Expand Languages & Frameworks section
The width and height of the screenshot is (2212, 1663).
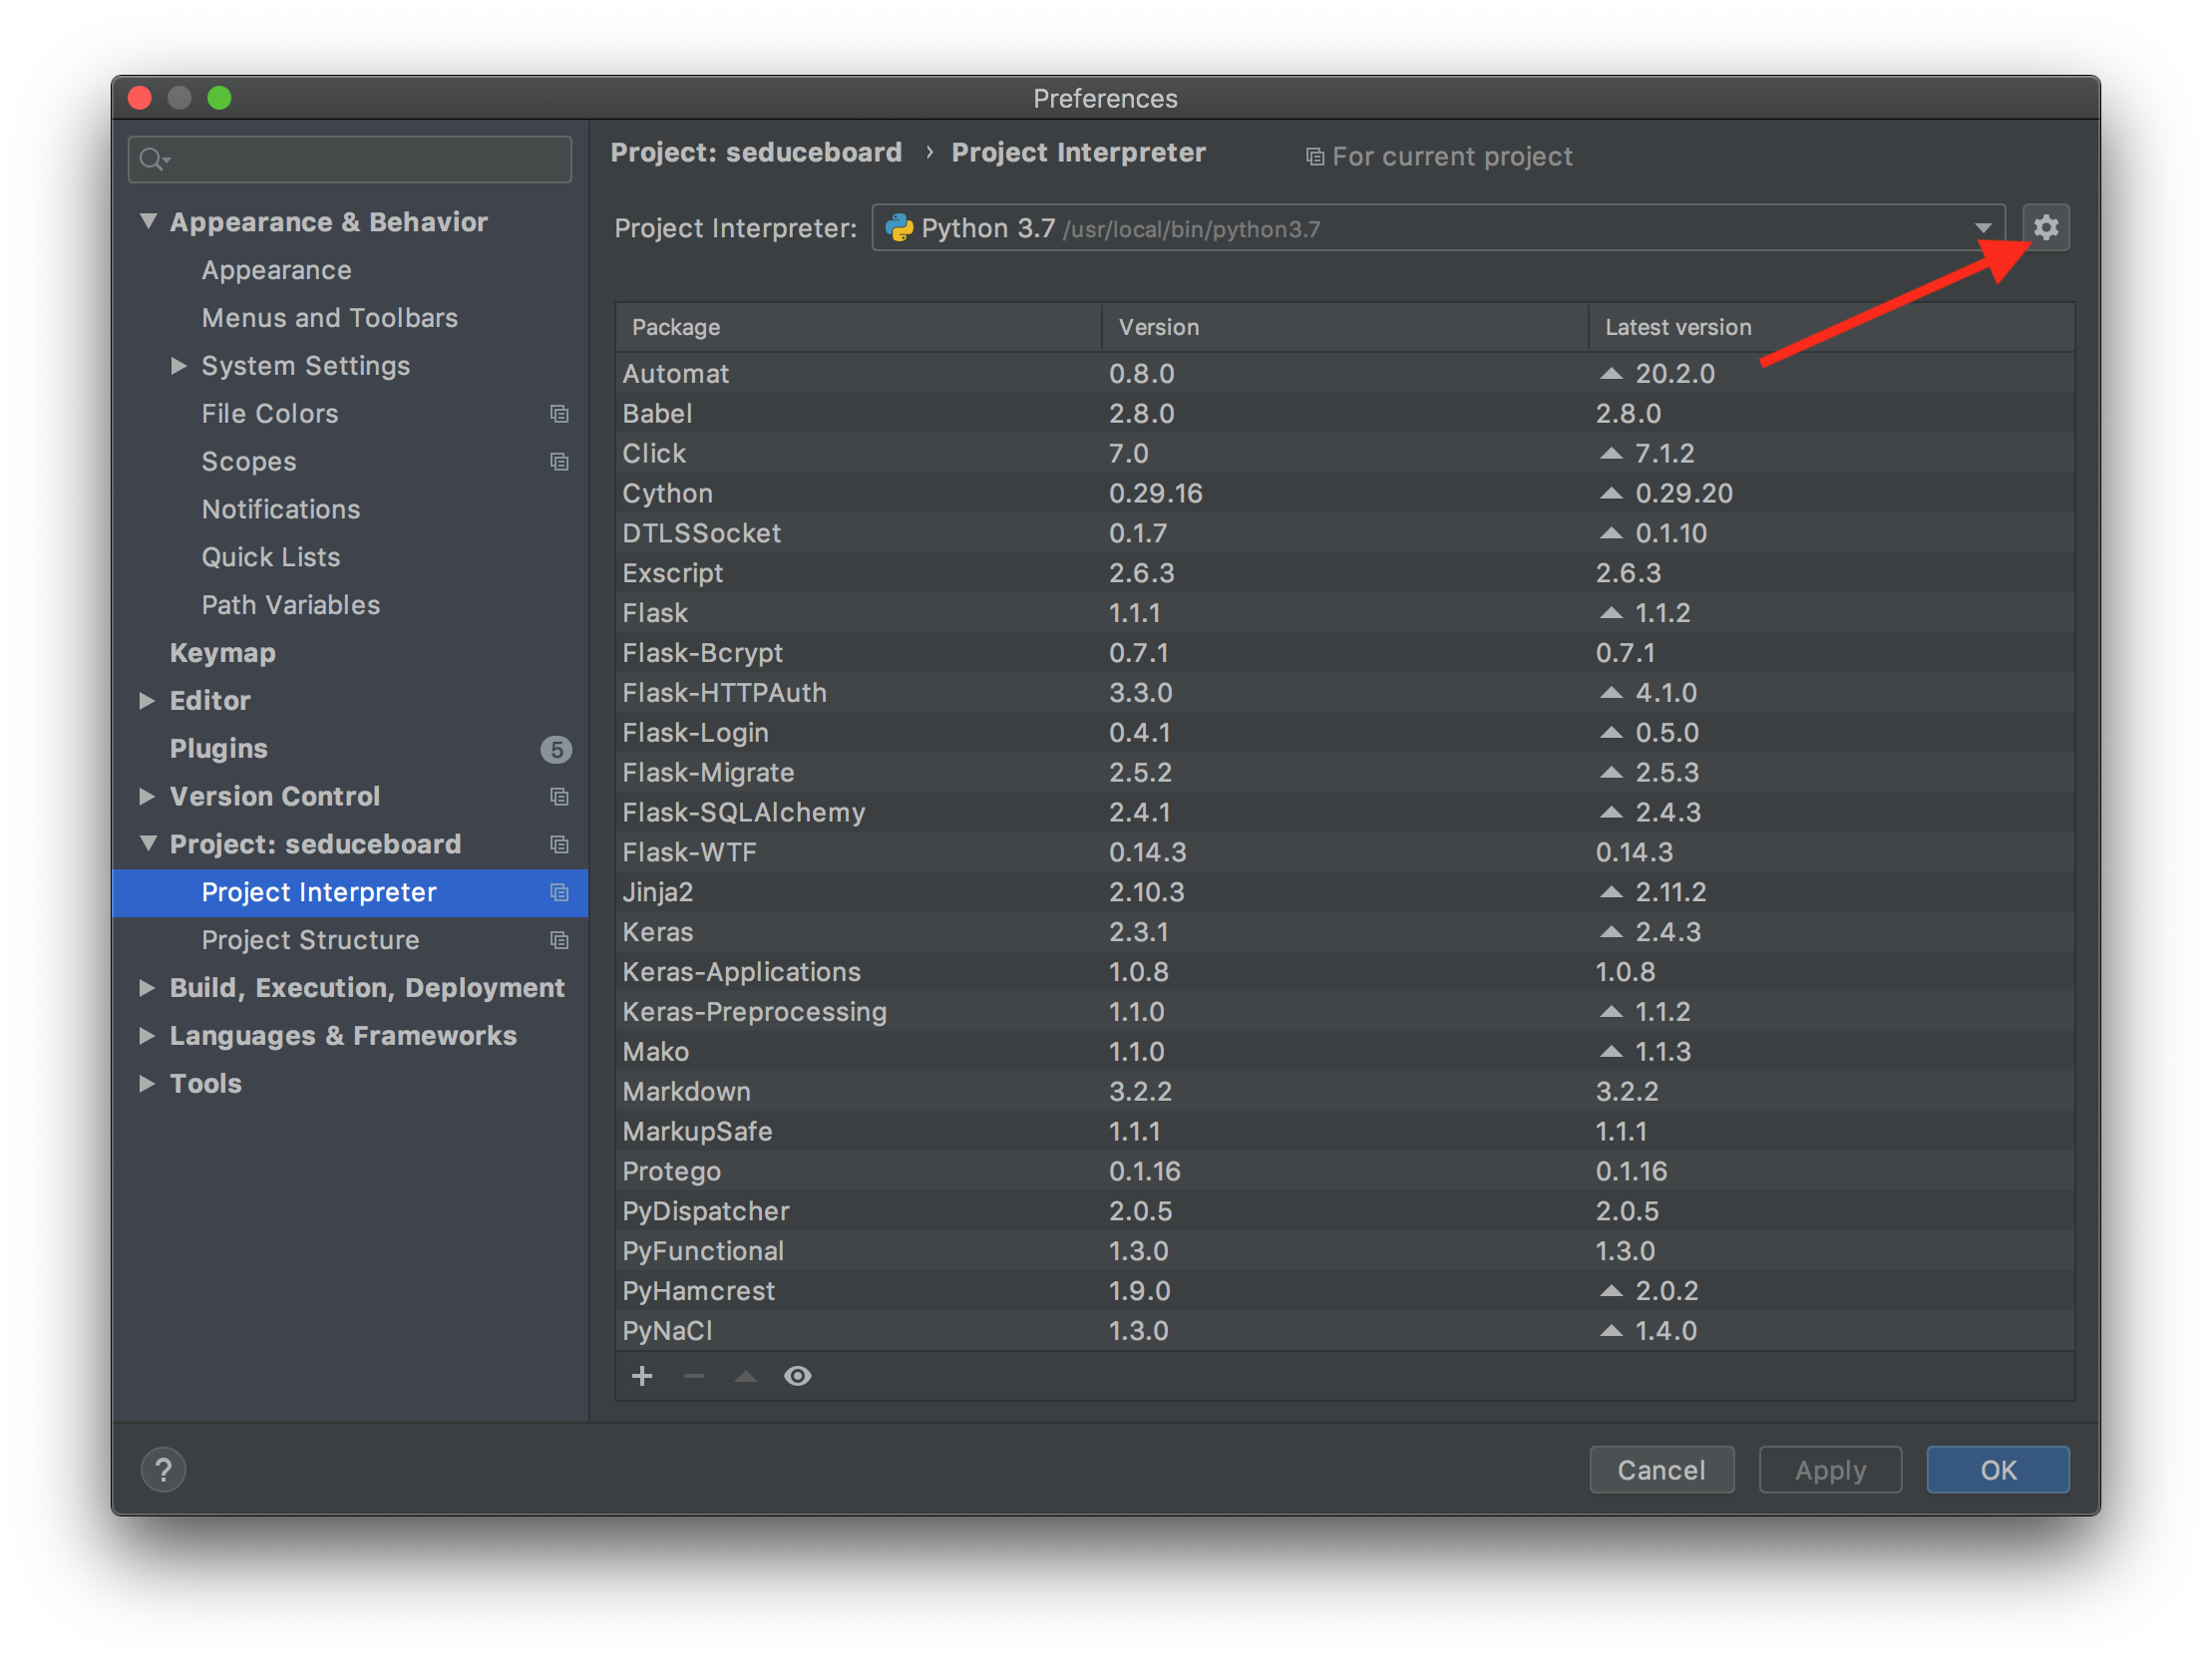(x=147, y=1036)
